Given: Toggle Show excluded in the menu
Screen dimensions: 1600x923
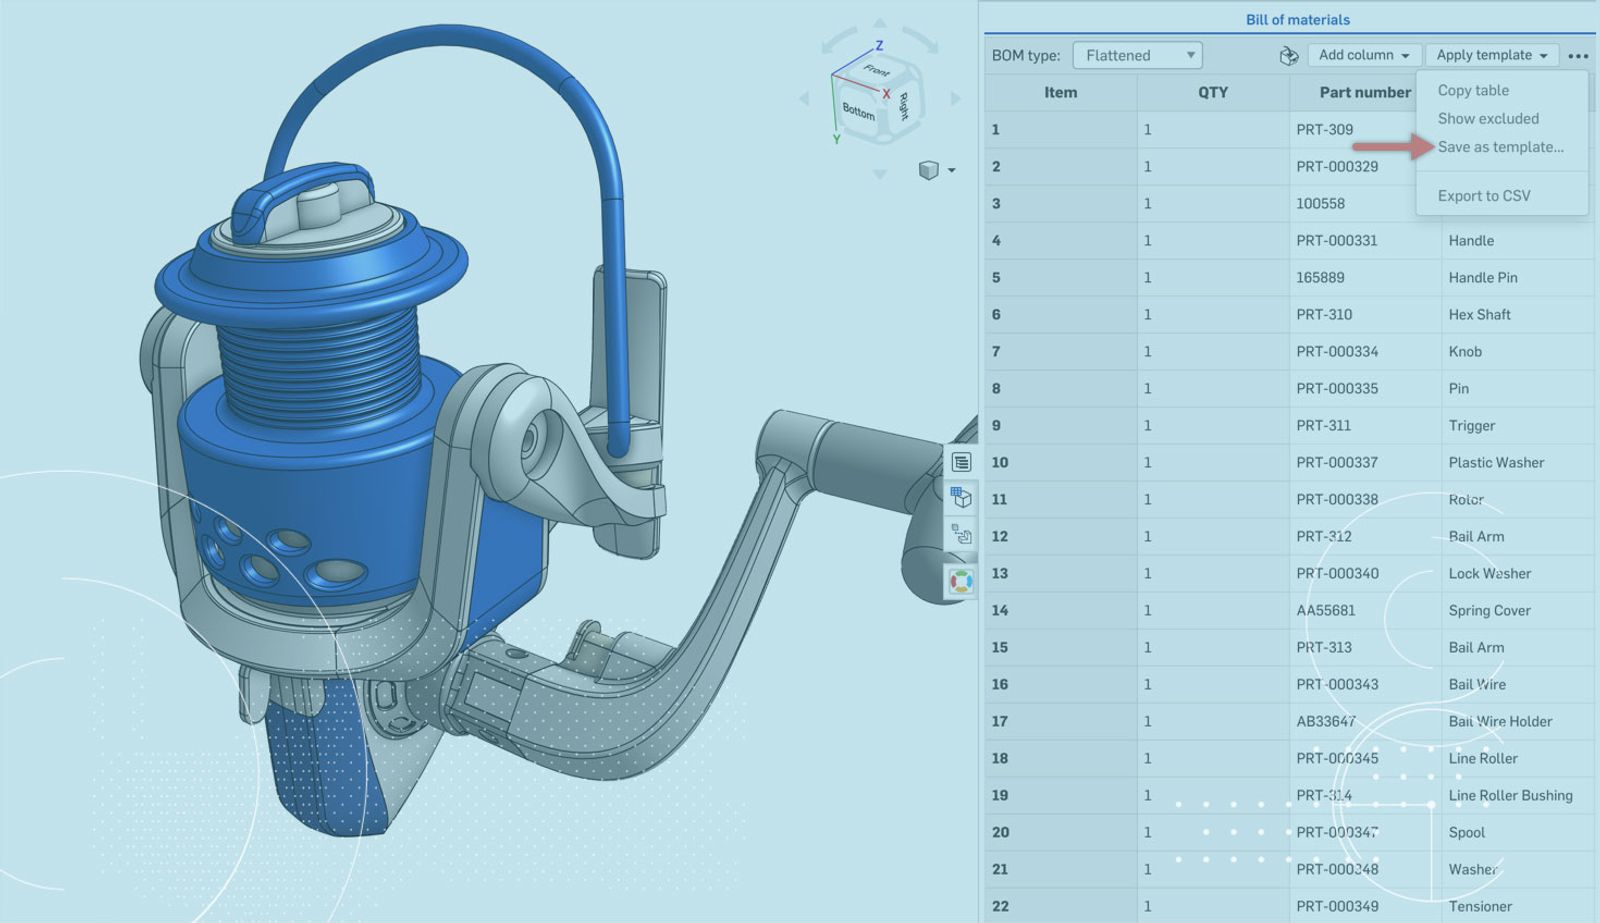Looking at the screenshot, I should pos(1488,118).
